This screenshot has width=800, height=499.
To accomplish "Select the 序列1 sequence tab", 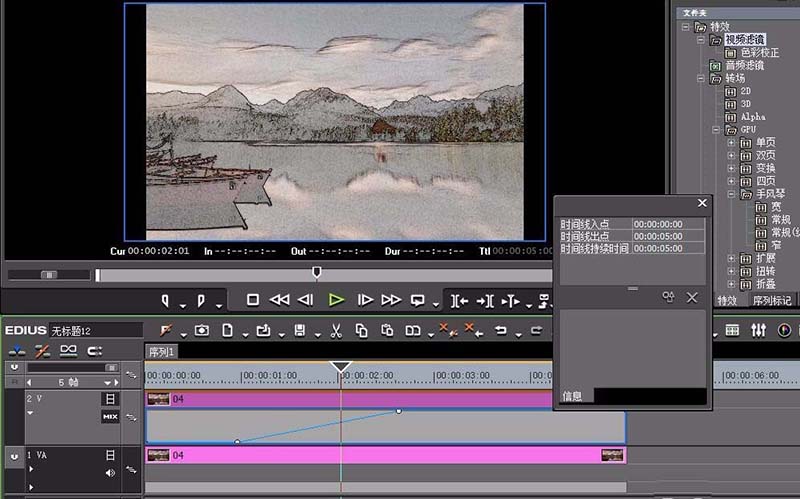I will [161, 352].
